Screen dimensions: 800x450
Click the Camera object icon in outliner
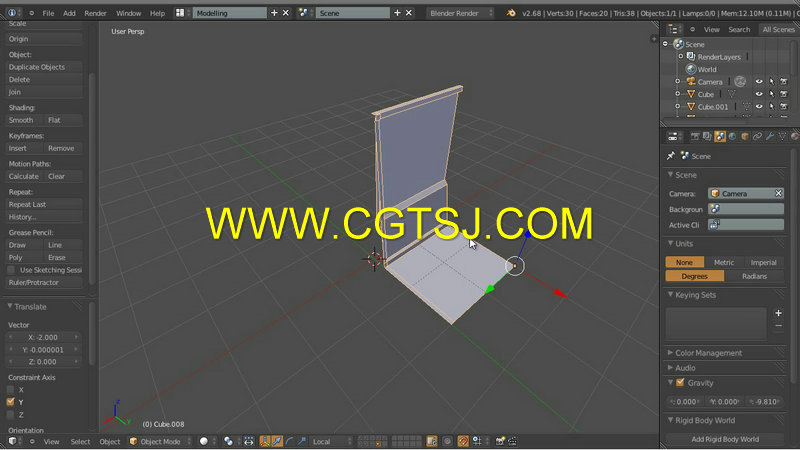point(691,82)
